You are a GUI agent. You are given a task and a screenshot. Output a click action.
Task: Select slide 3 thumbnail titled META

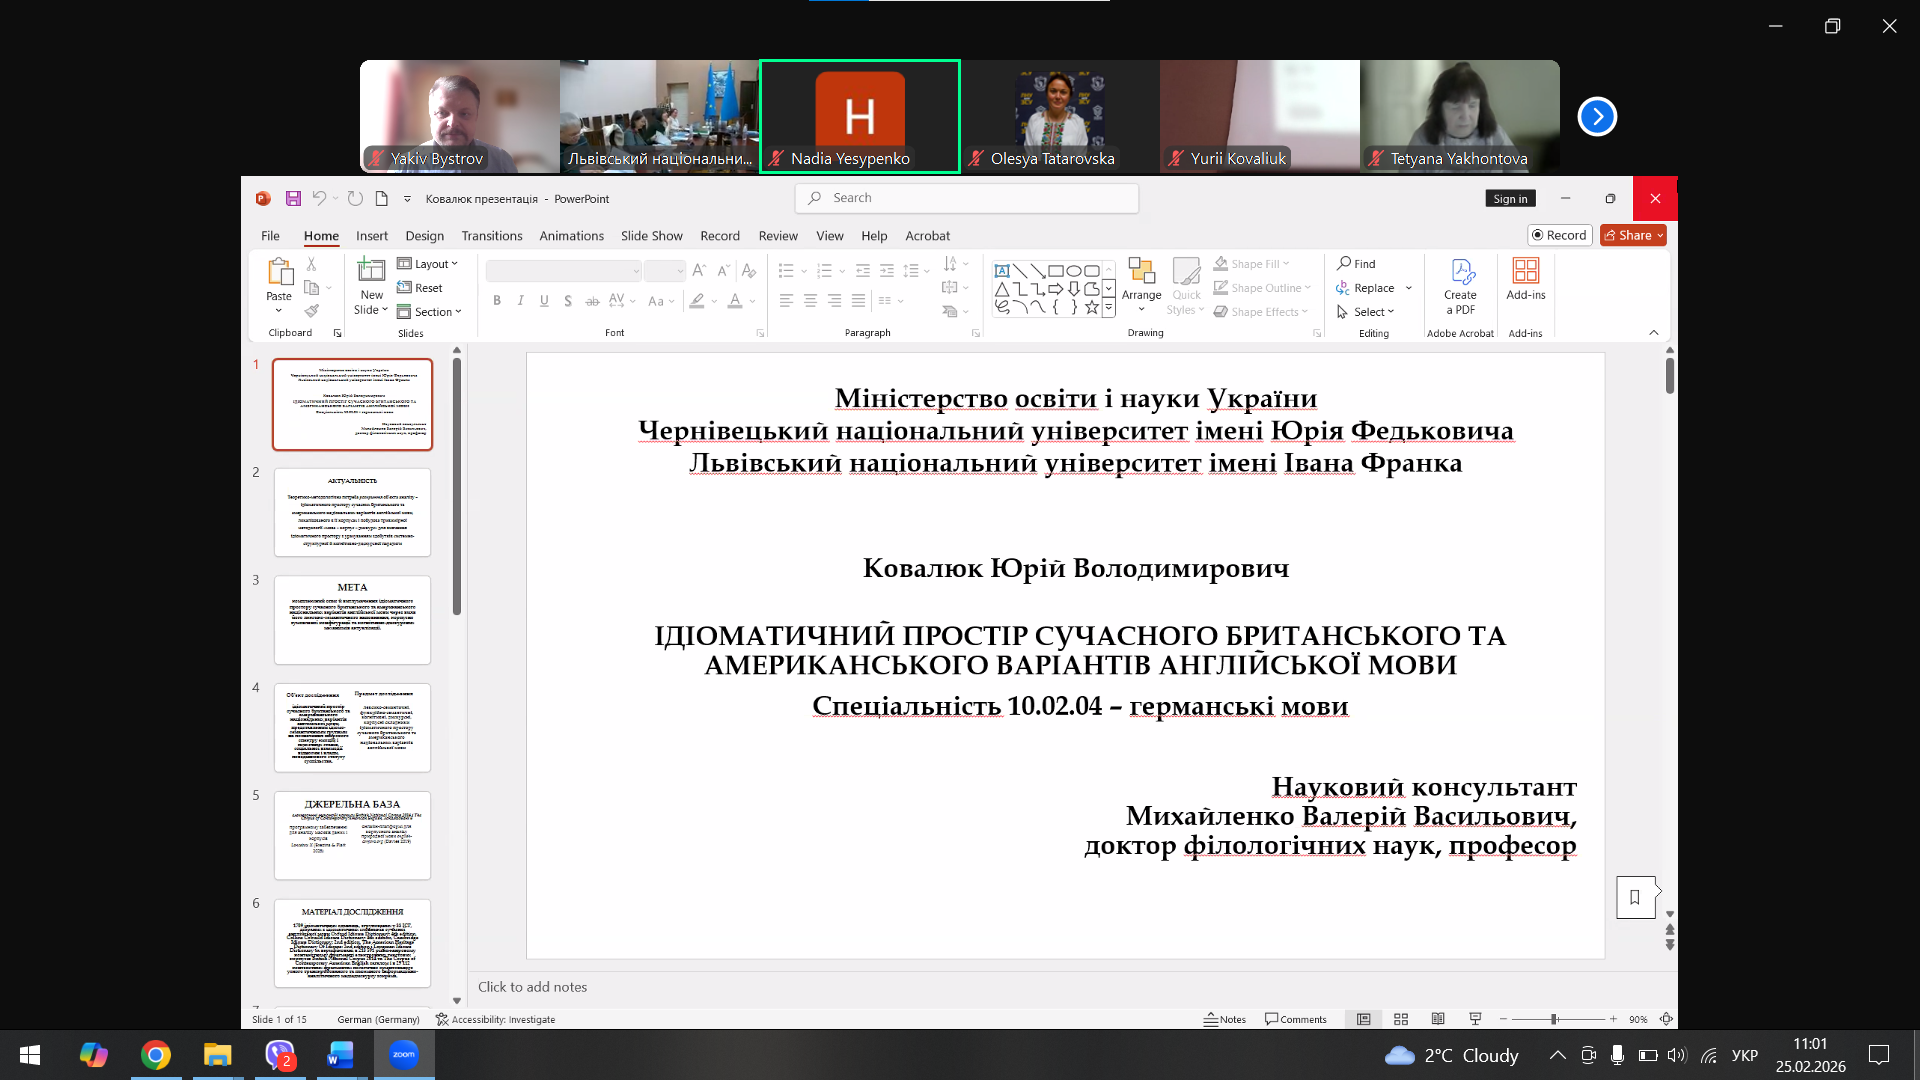(352, 620)
